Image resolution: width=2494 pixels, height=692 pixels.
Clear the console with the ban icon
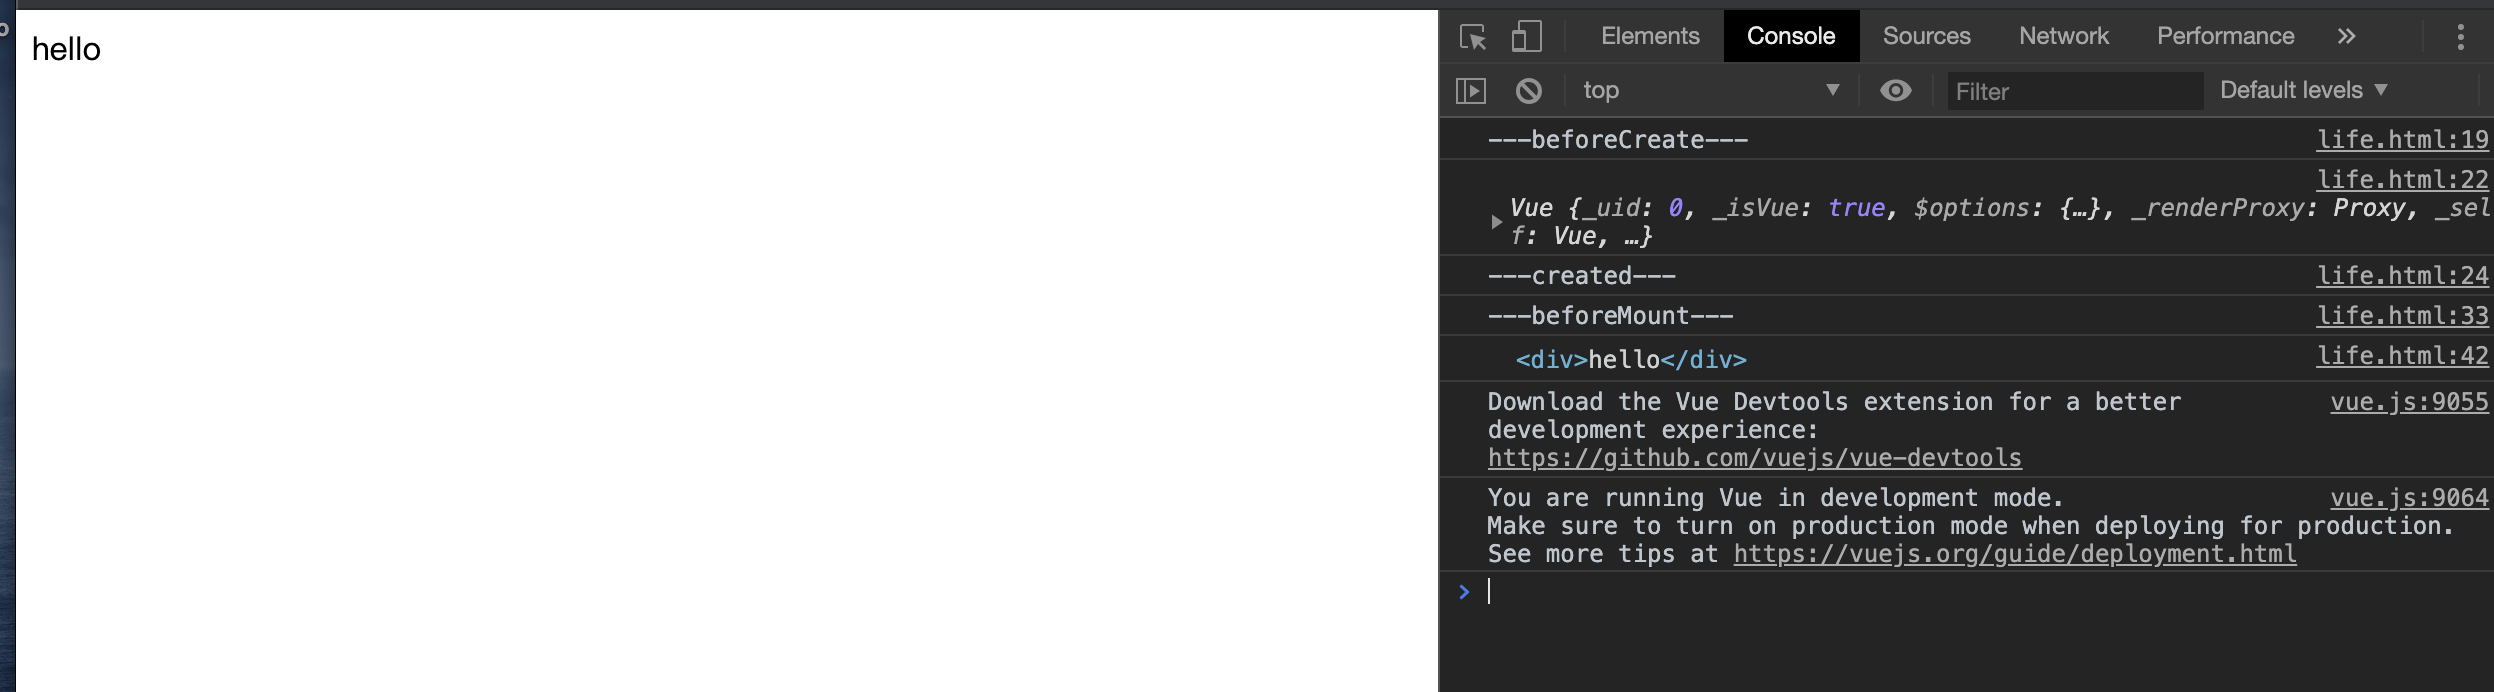coord(1528,91)
